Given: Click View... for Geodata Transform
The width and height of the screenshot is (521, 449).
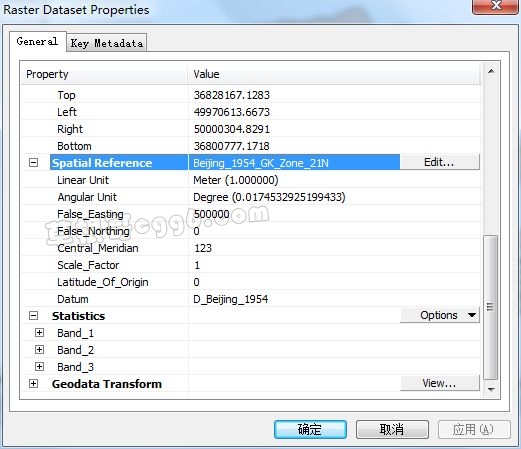Looking at the screenshot, I should [440, 383].
